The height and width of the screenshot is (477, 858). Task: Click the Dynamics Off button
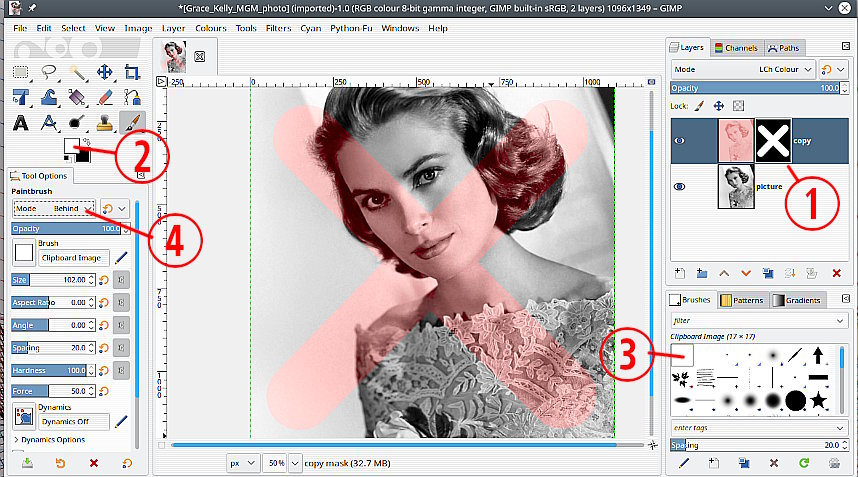[73, 422]
